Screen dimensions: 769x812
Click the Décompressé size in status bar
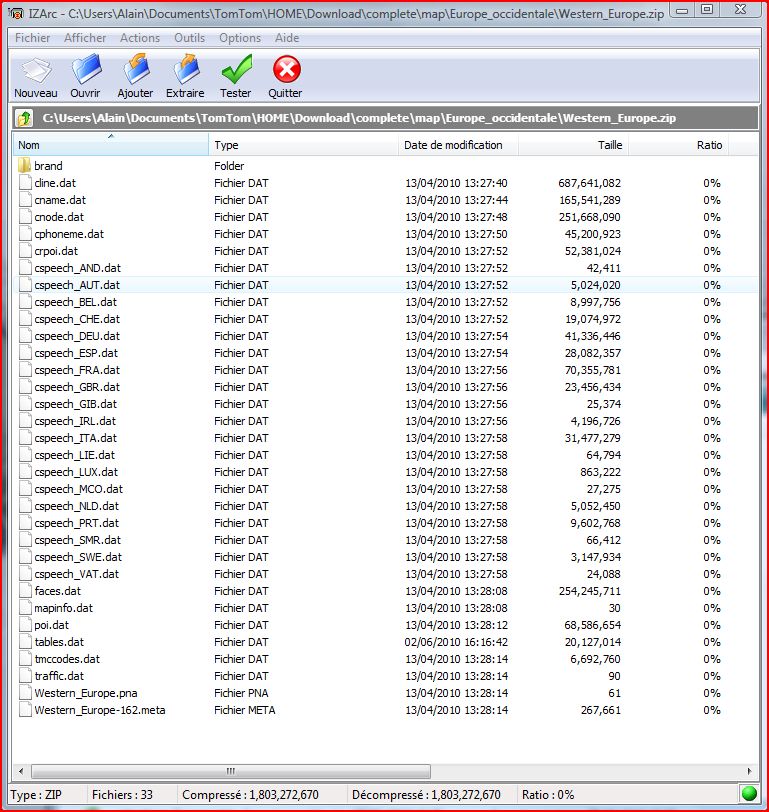(x=426, y=794)
